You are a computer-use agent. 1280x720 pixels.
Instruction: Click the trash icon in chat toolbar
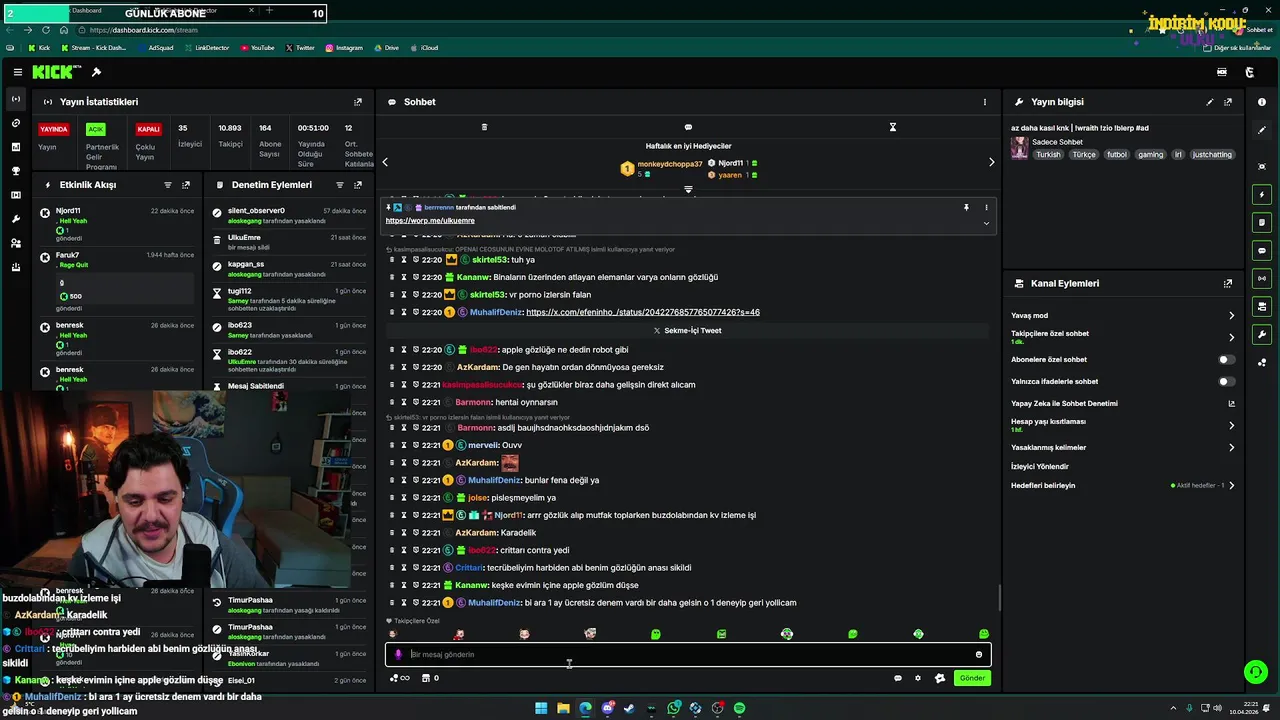click(x=484, y=127)
